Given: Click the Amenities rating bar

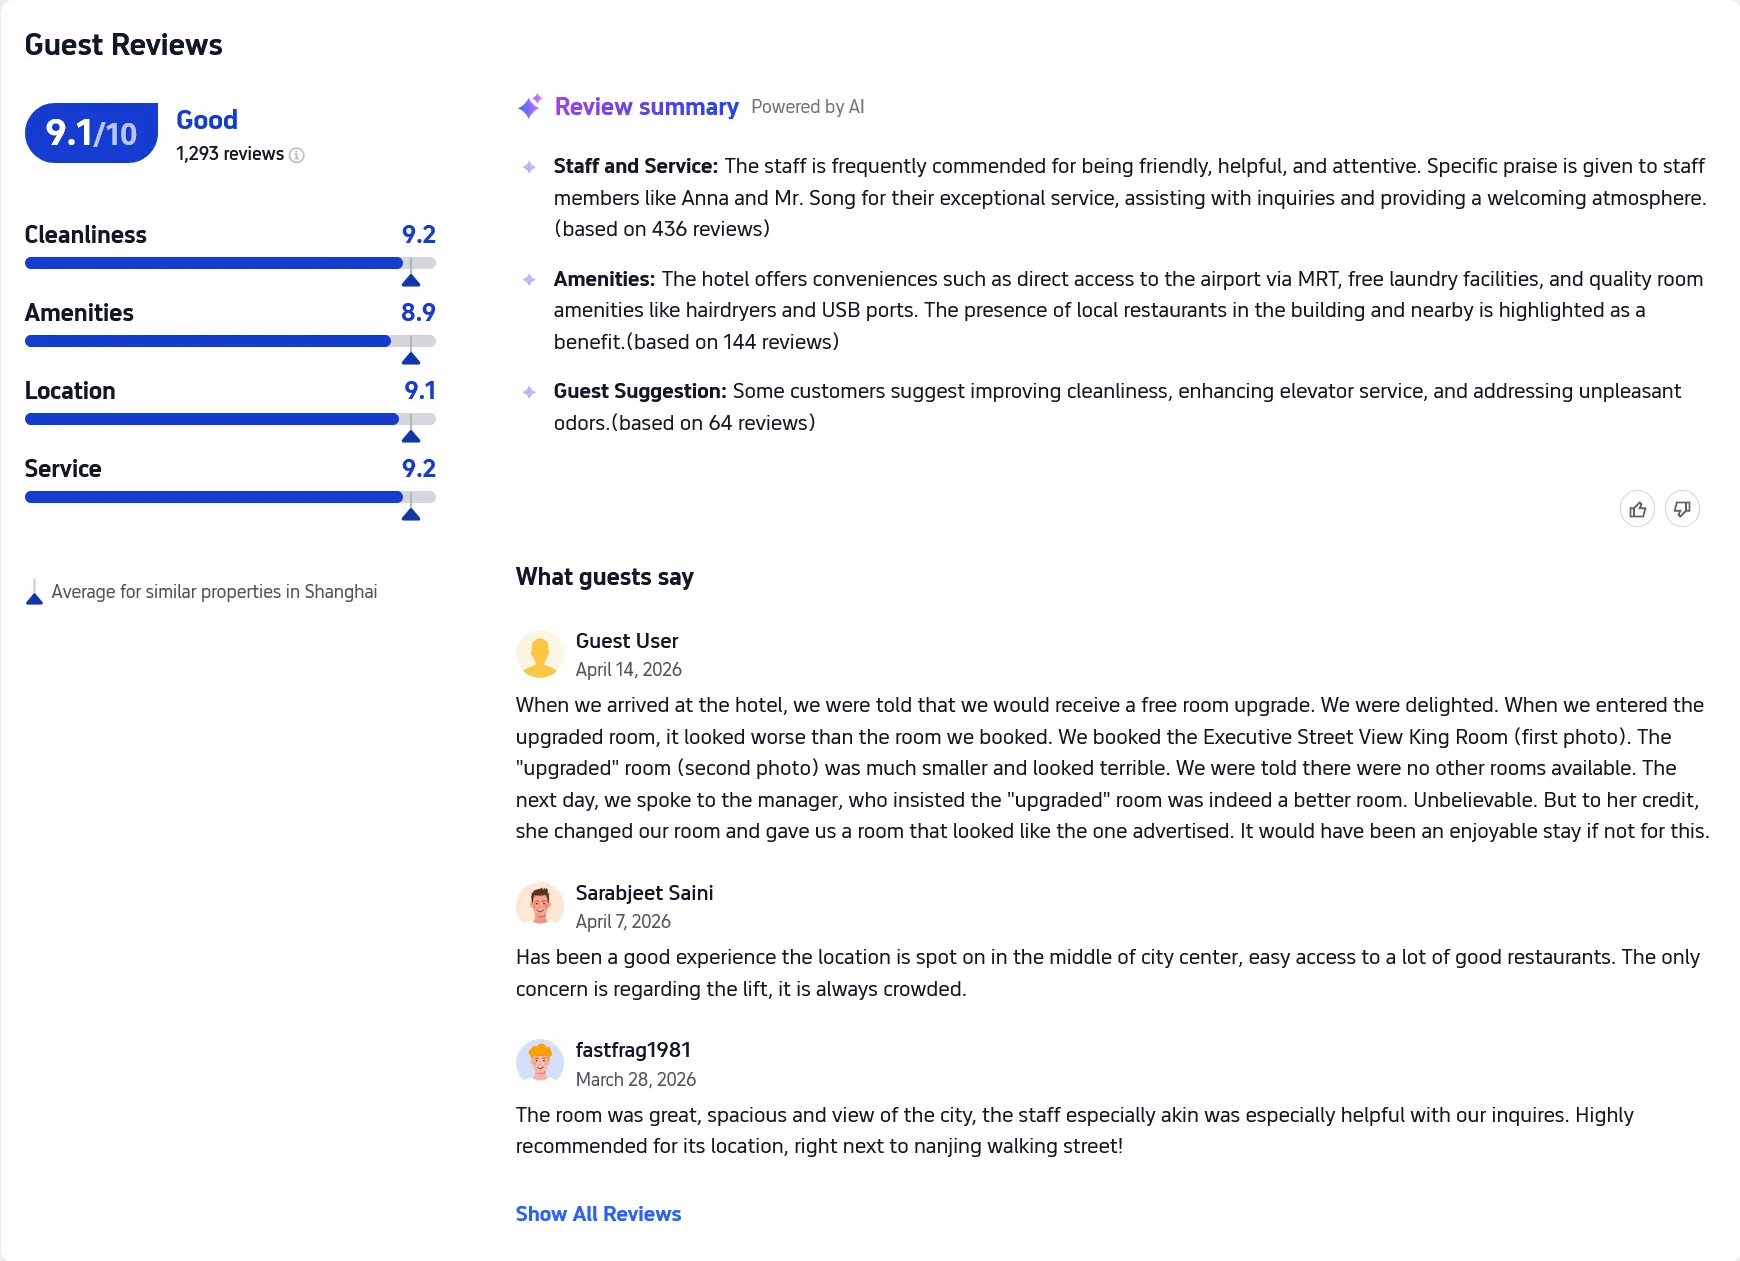Looking at the screenshot, I should [x=230, y=341].
